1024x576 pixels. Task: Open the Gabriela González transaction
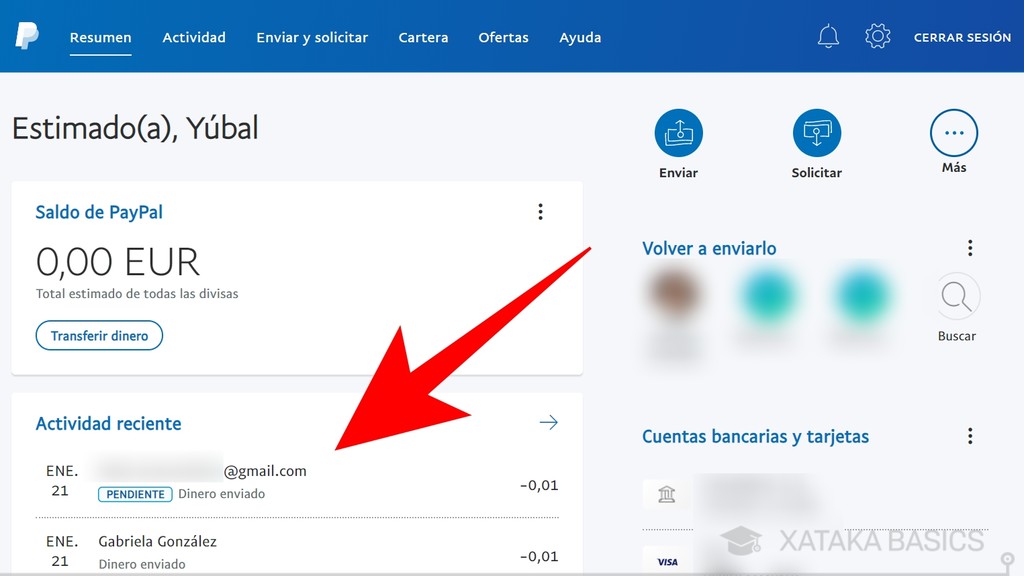[x=297, y=552]
